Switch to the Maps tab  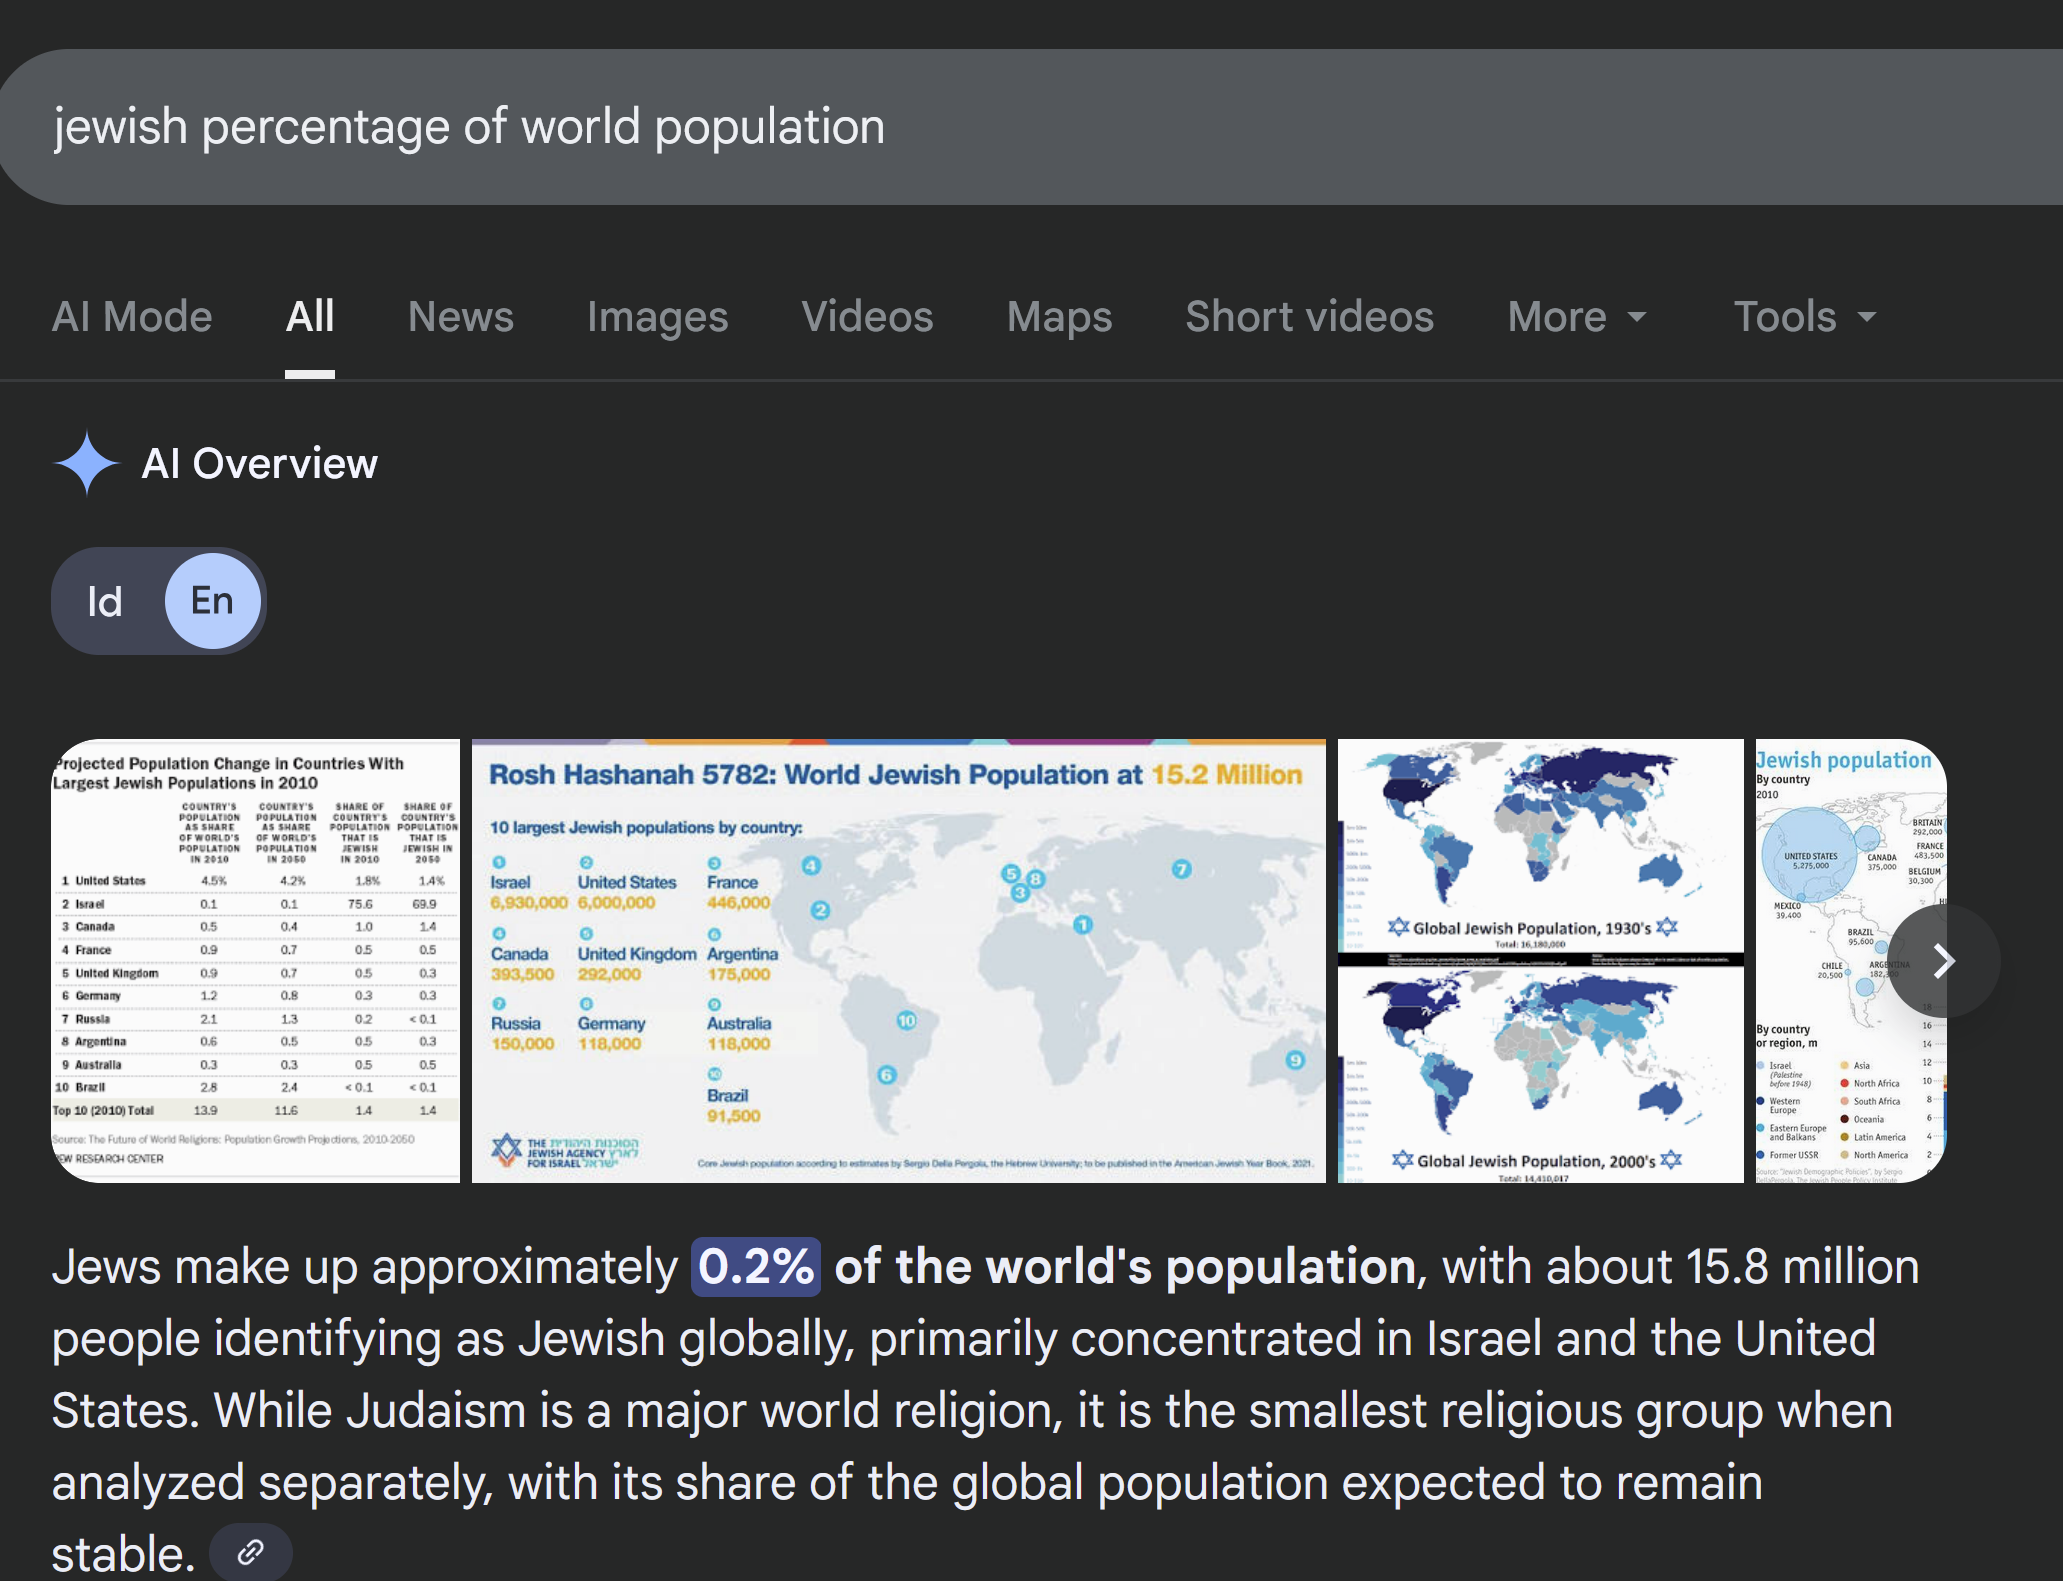click(1058, 317)
